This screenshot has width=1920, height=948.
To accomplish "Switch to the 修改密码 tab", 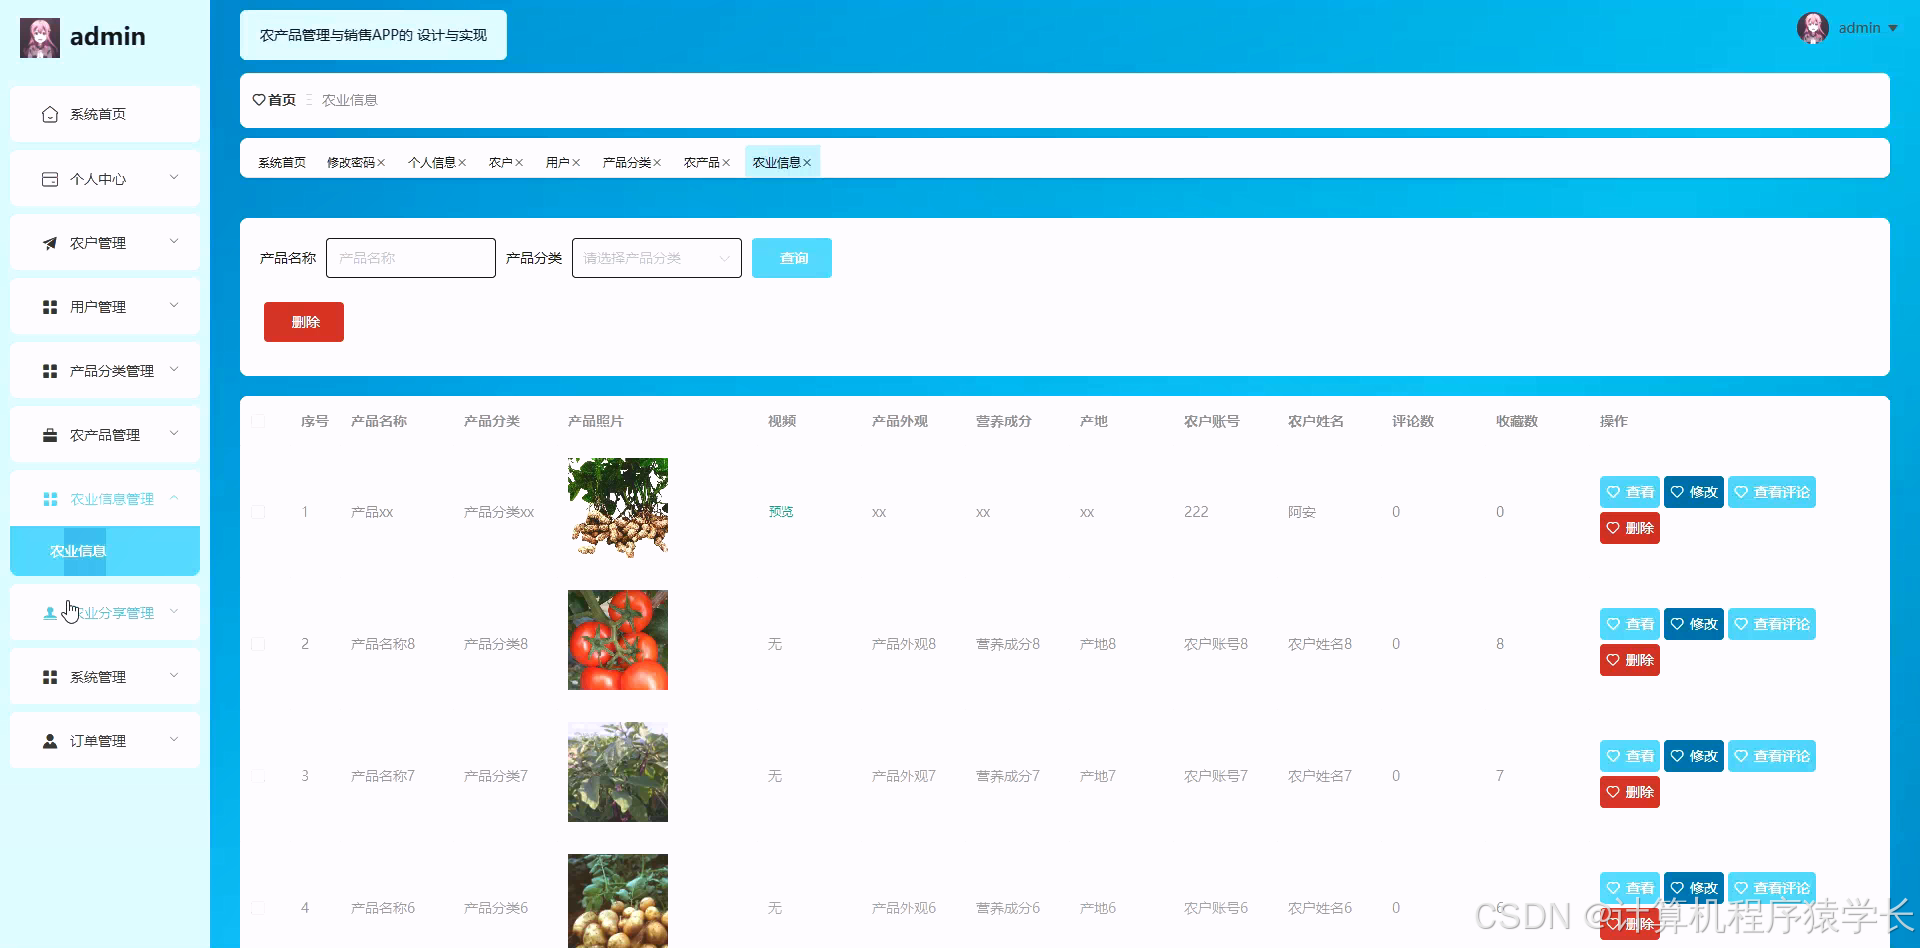I will 351,163.
